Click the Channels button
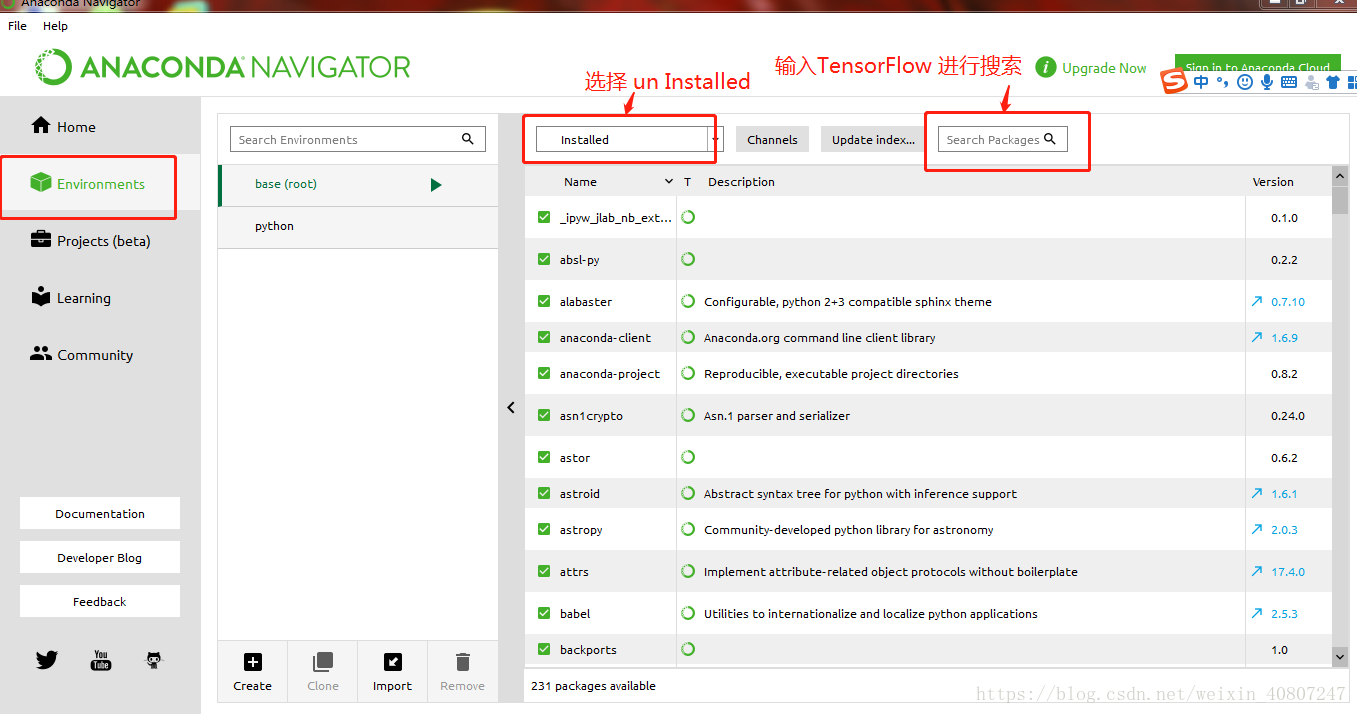Viewport: 1357px width, 714px height. point(772,139)
